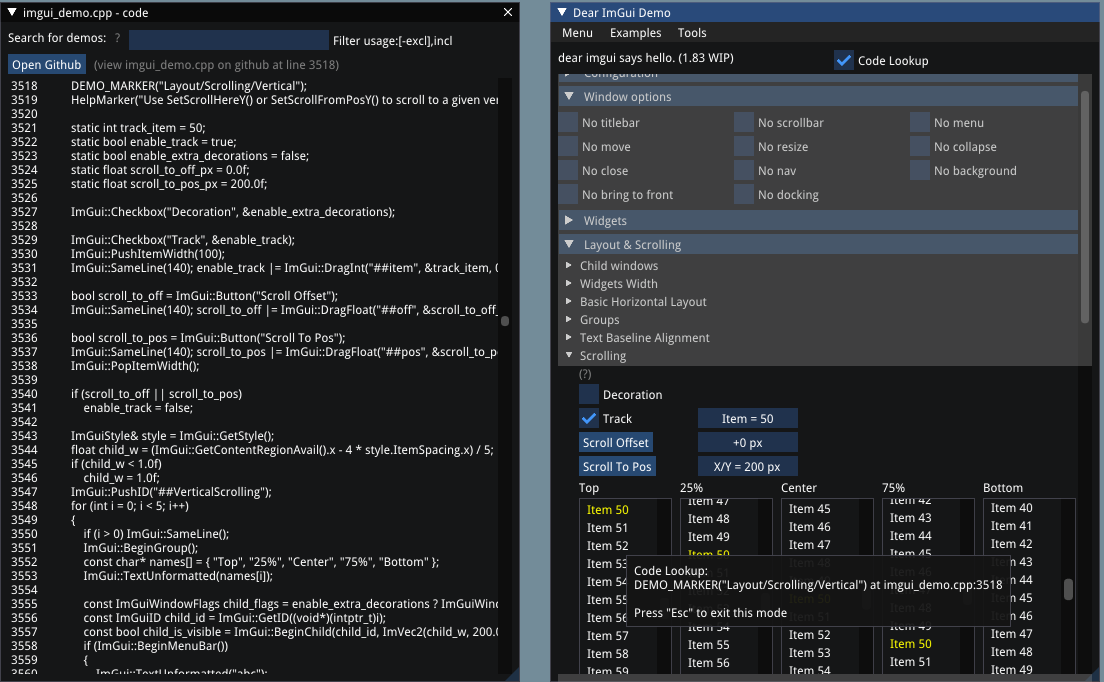Collapse the Window options header
Image resolution: width=1104 pixels, height=682 pixels.
(818, 96)
